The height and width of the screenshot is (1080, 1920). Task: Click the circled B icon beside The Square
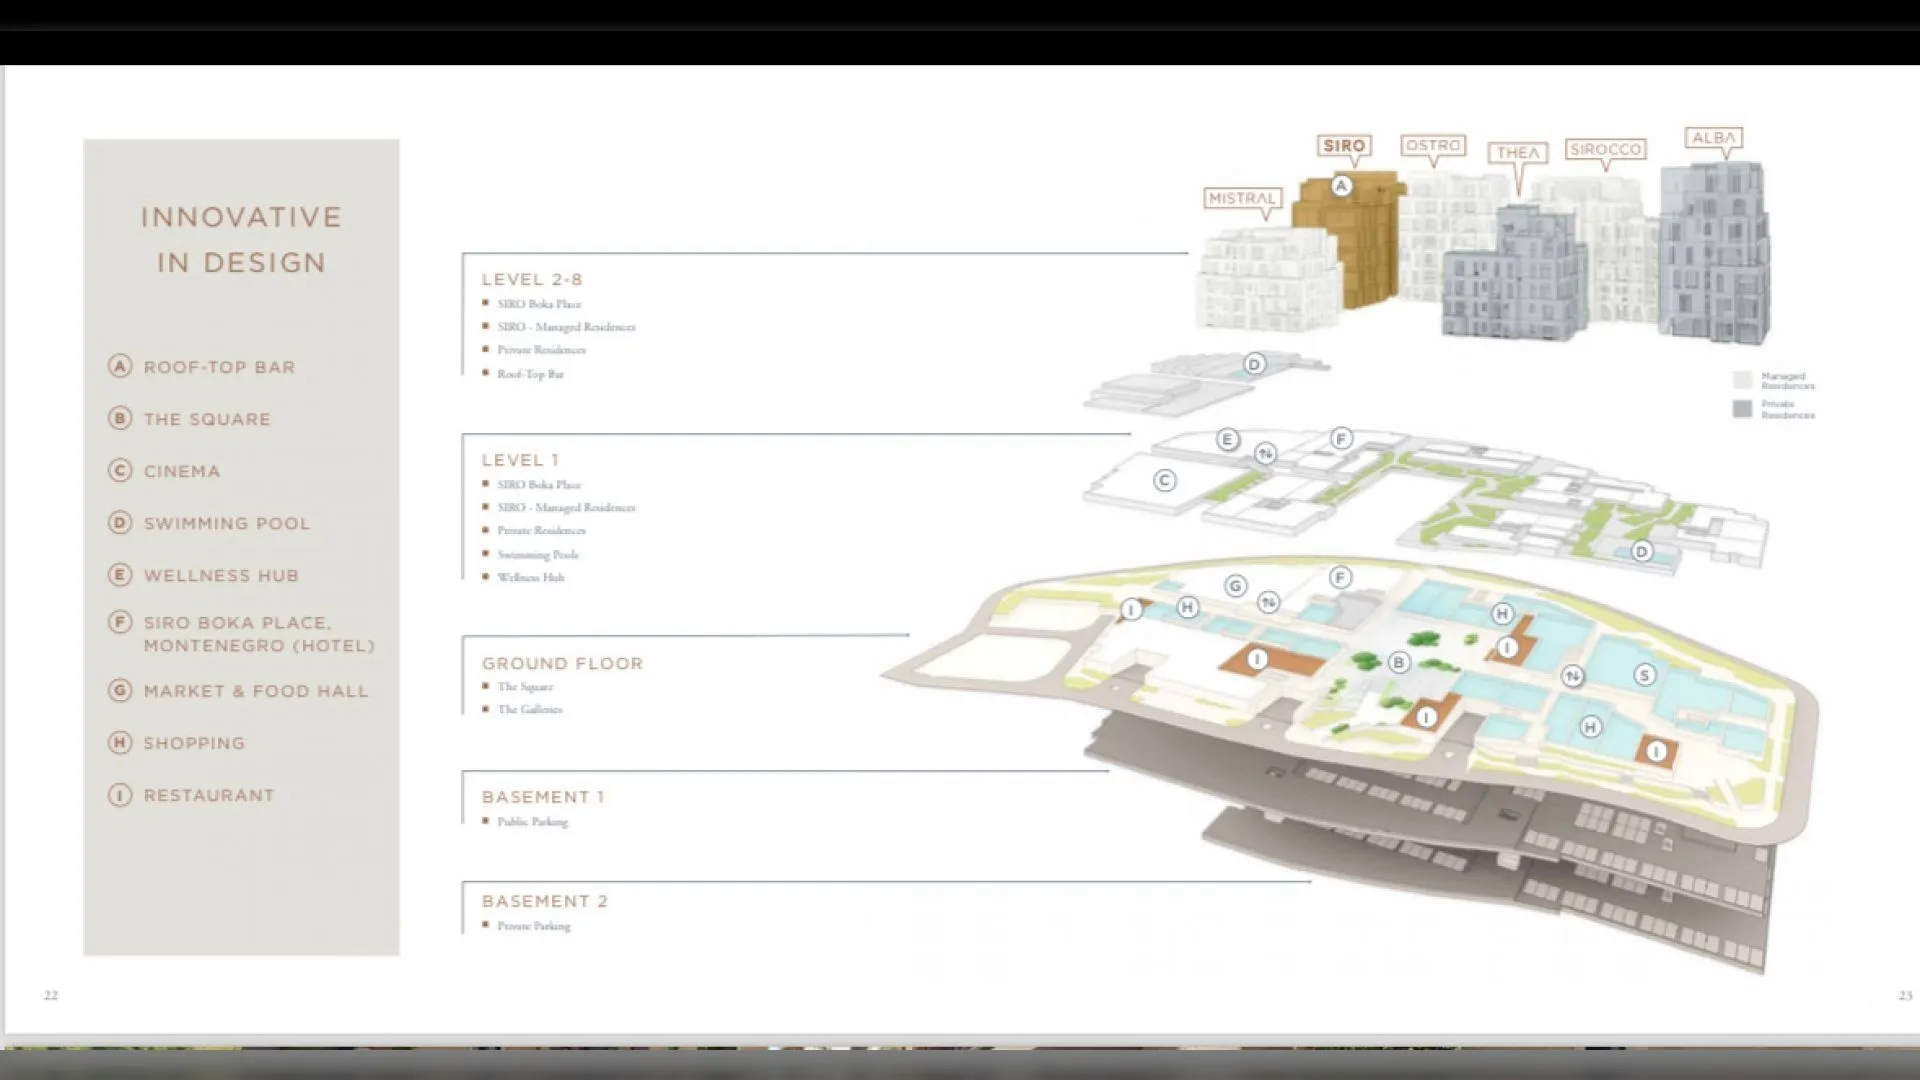(120, 418)
